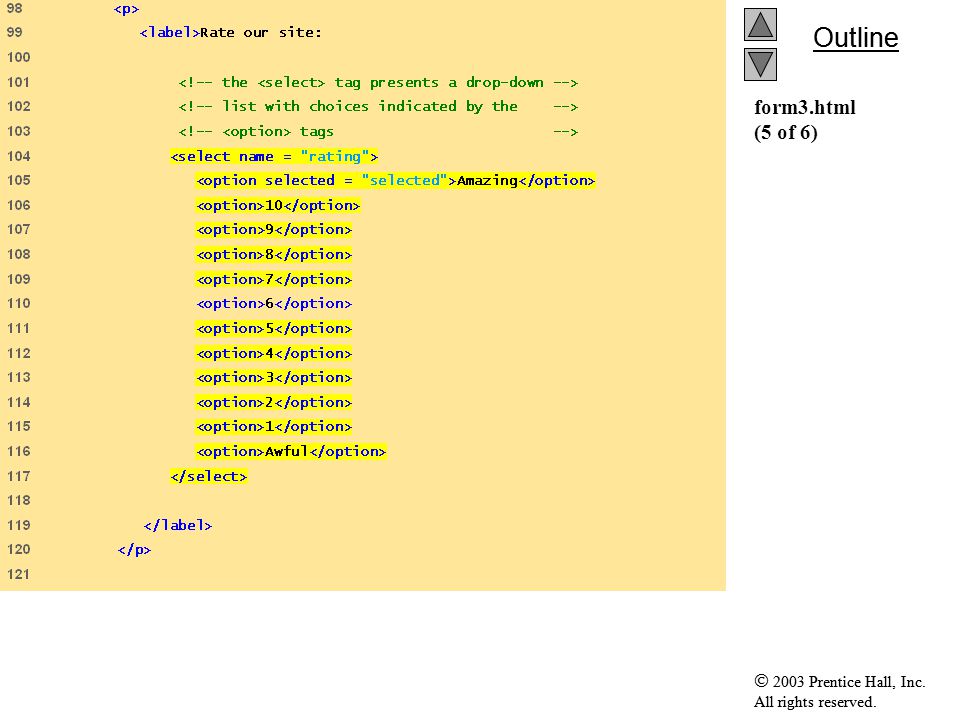This screenshot has height=720, width=960.
Task: Click the comment "list with choices indicated"
Action: [378, 107]
